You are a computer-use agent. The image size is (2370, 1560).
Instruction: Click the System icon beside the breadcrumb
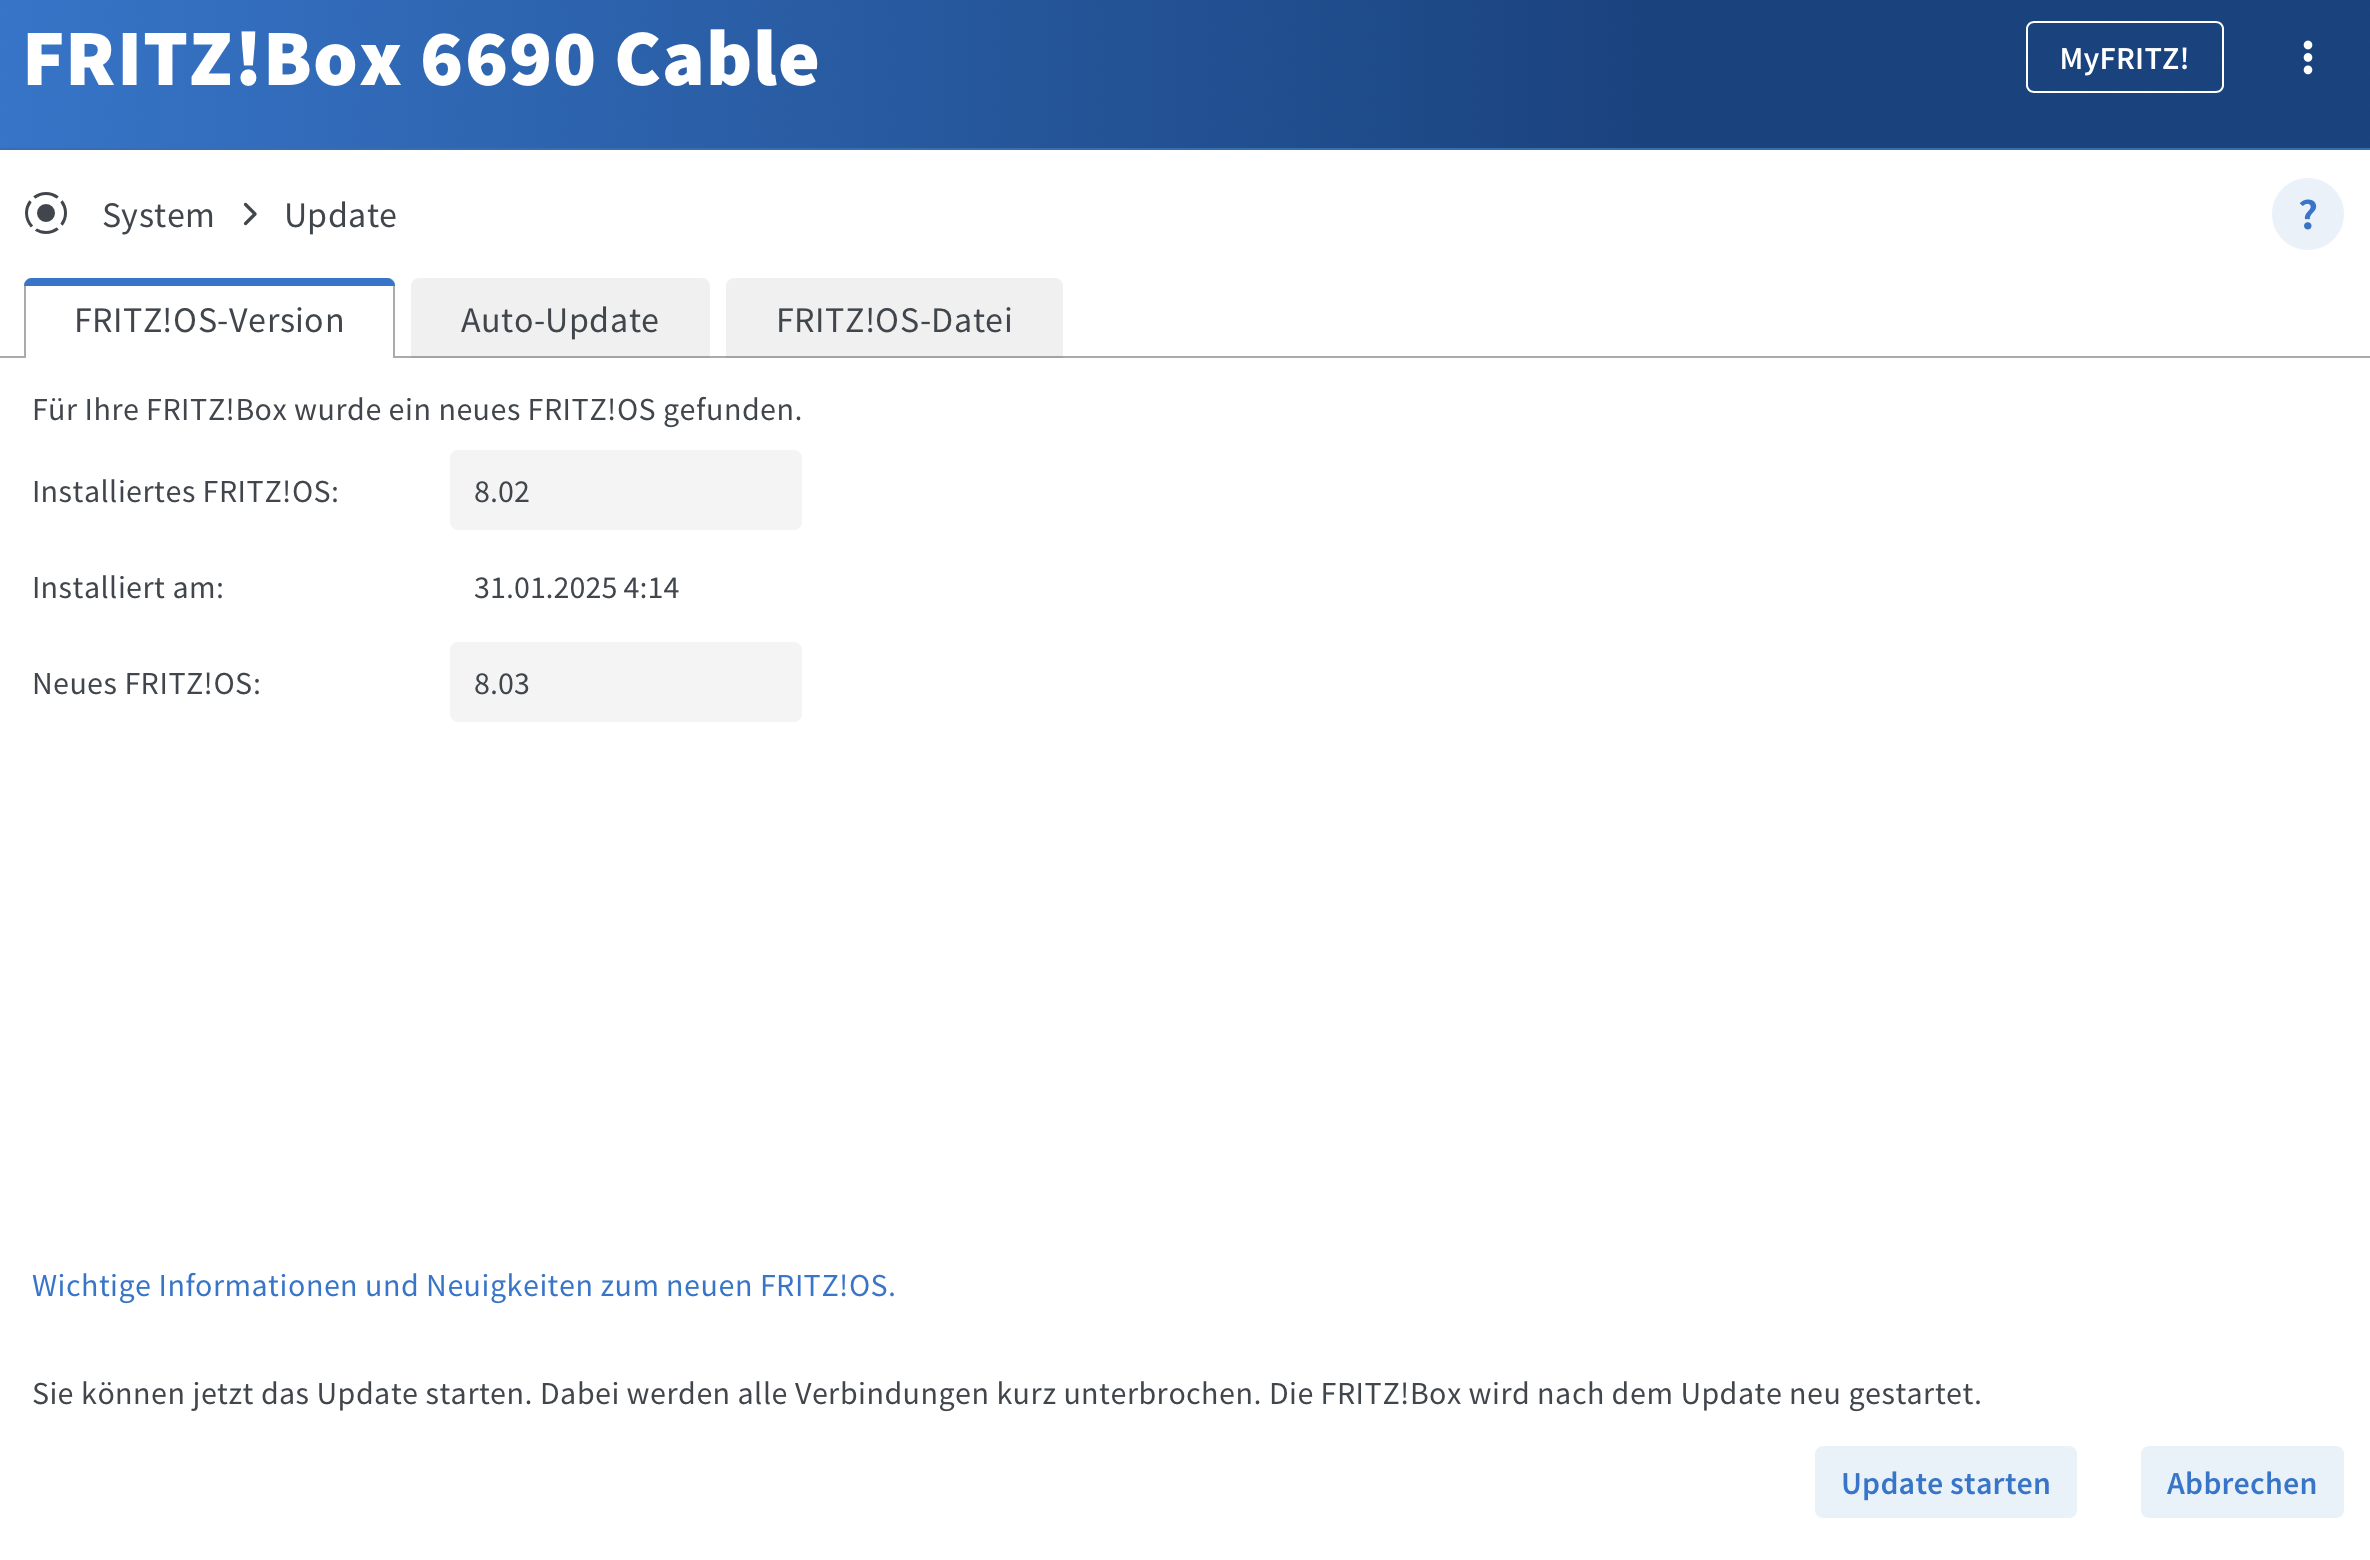click(46, 214)
